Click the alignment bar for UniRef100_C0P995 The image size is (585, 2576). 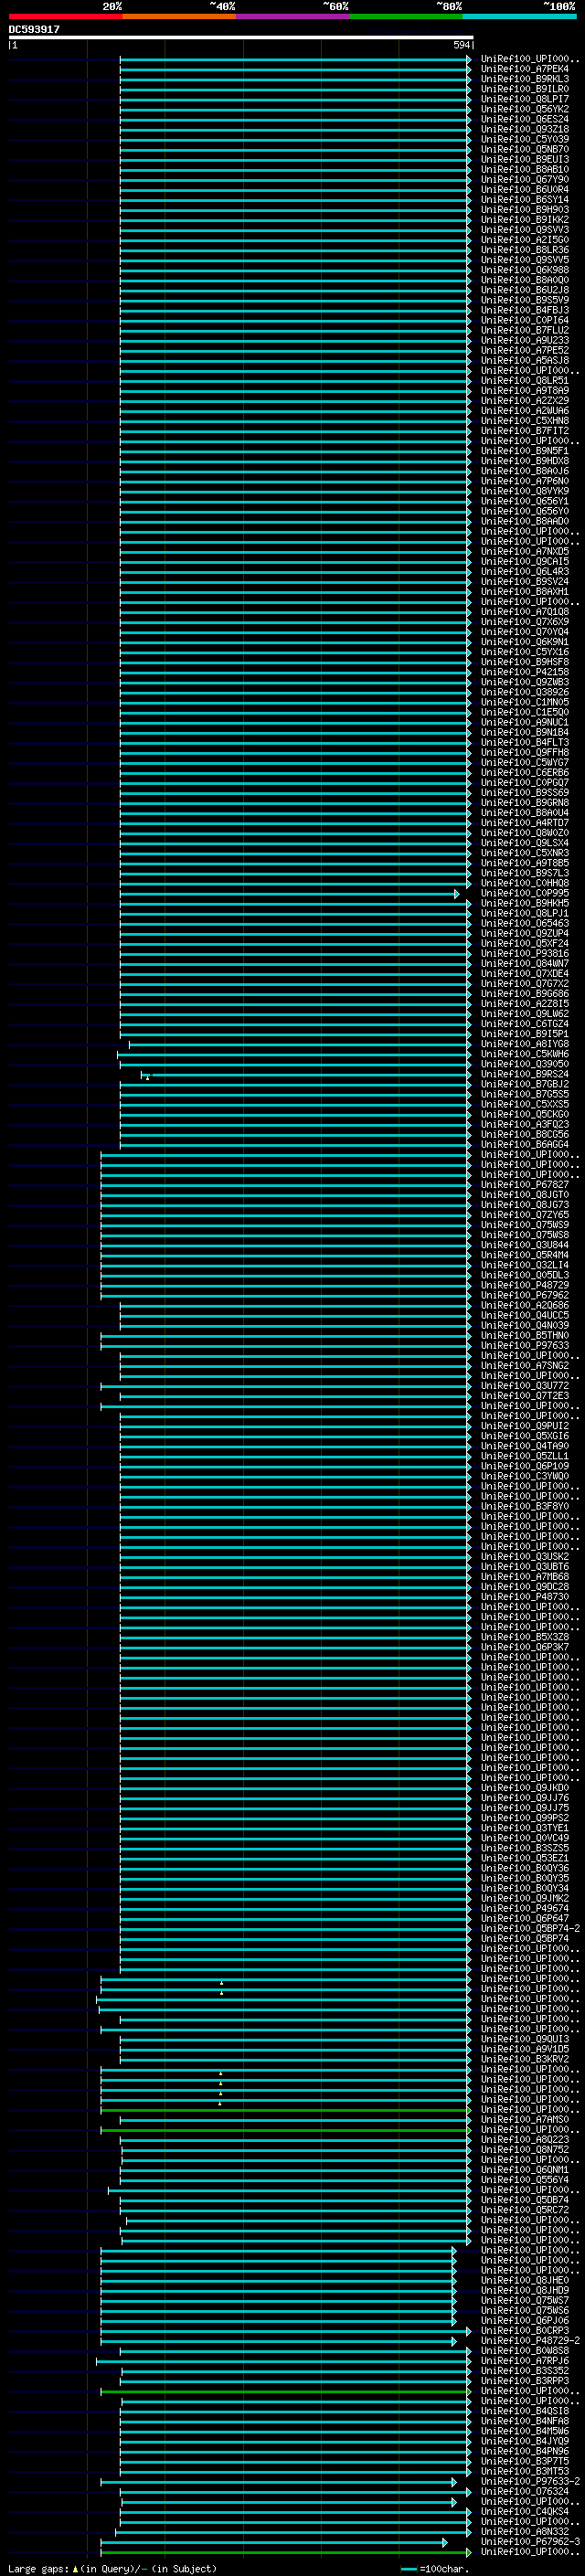(290, 894)
